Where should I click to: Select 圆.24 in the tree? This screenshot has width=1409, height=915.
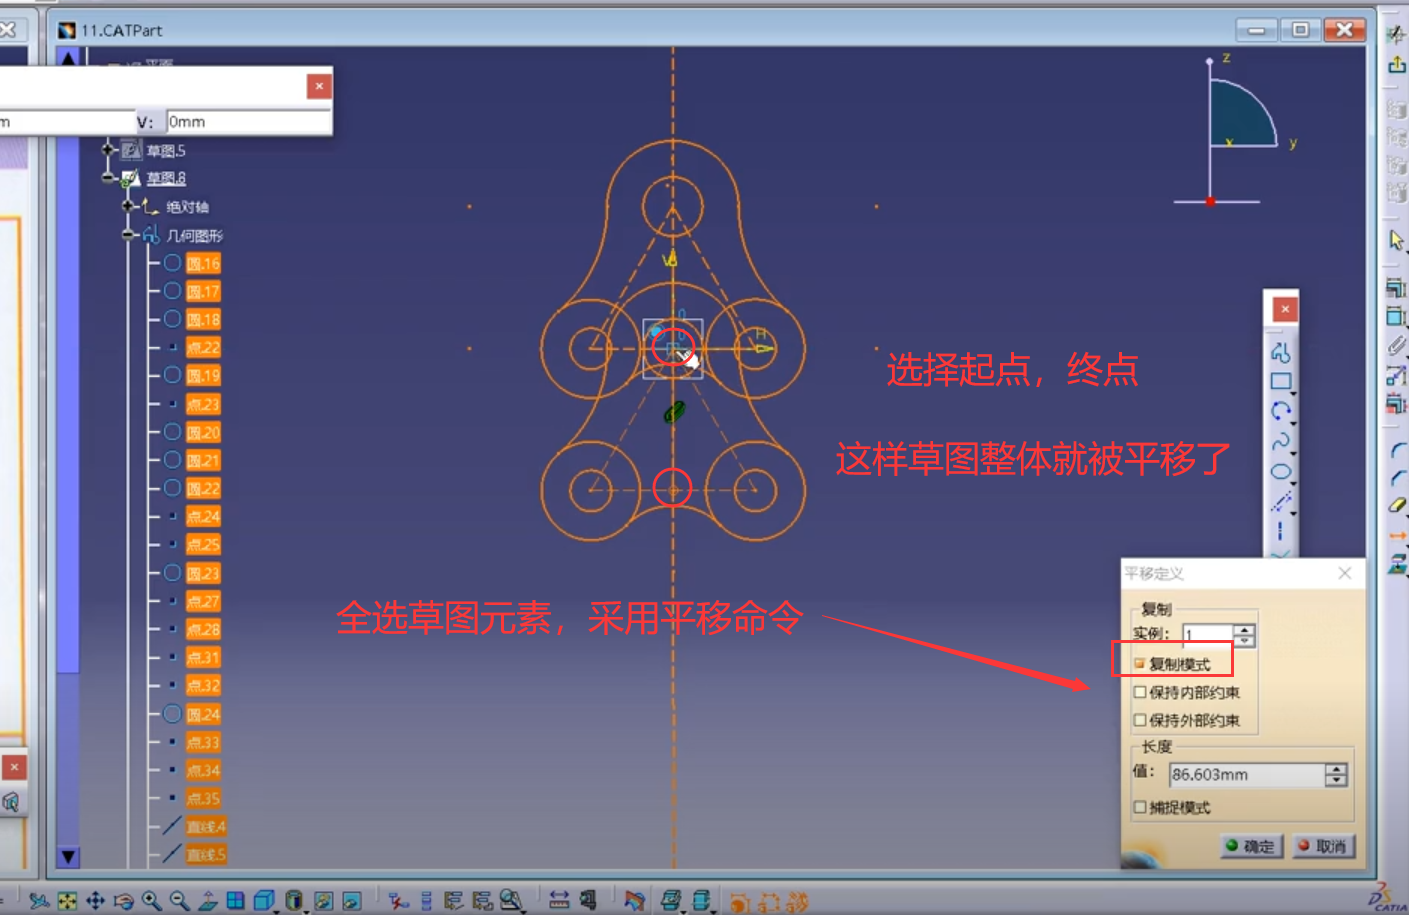[x=203, y=715]
